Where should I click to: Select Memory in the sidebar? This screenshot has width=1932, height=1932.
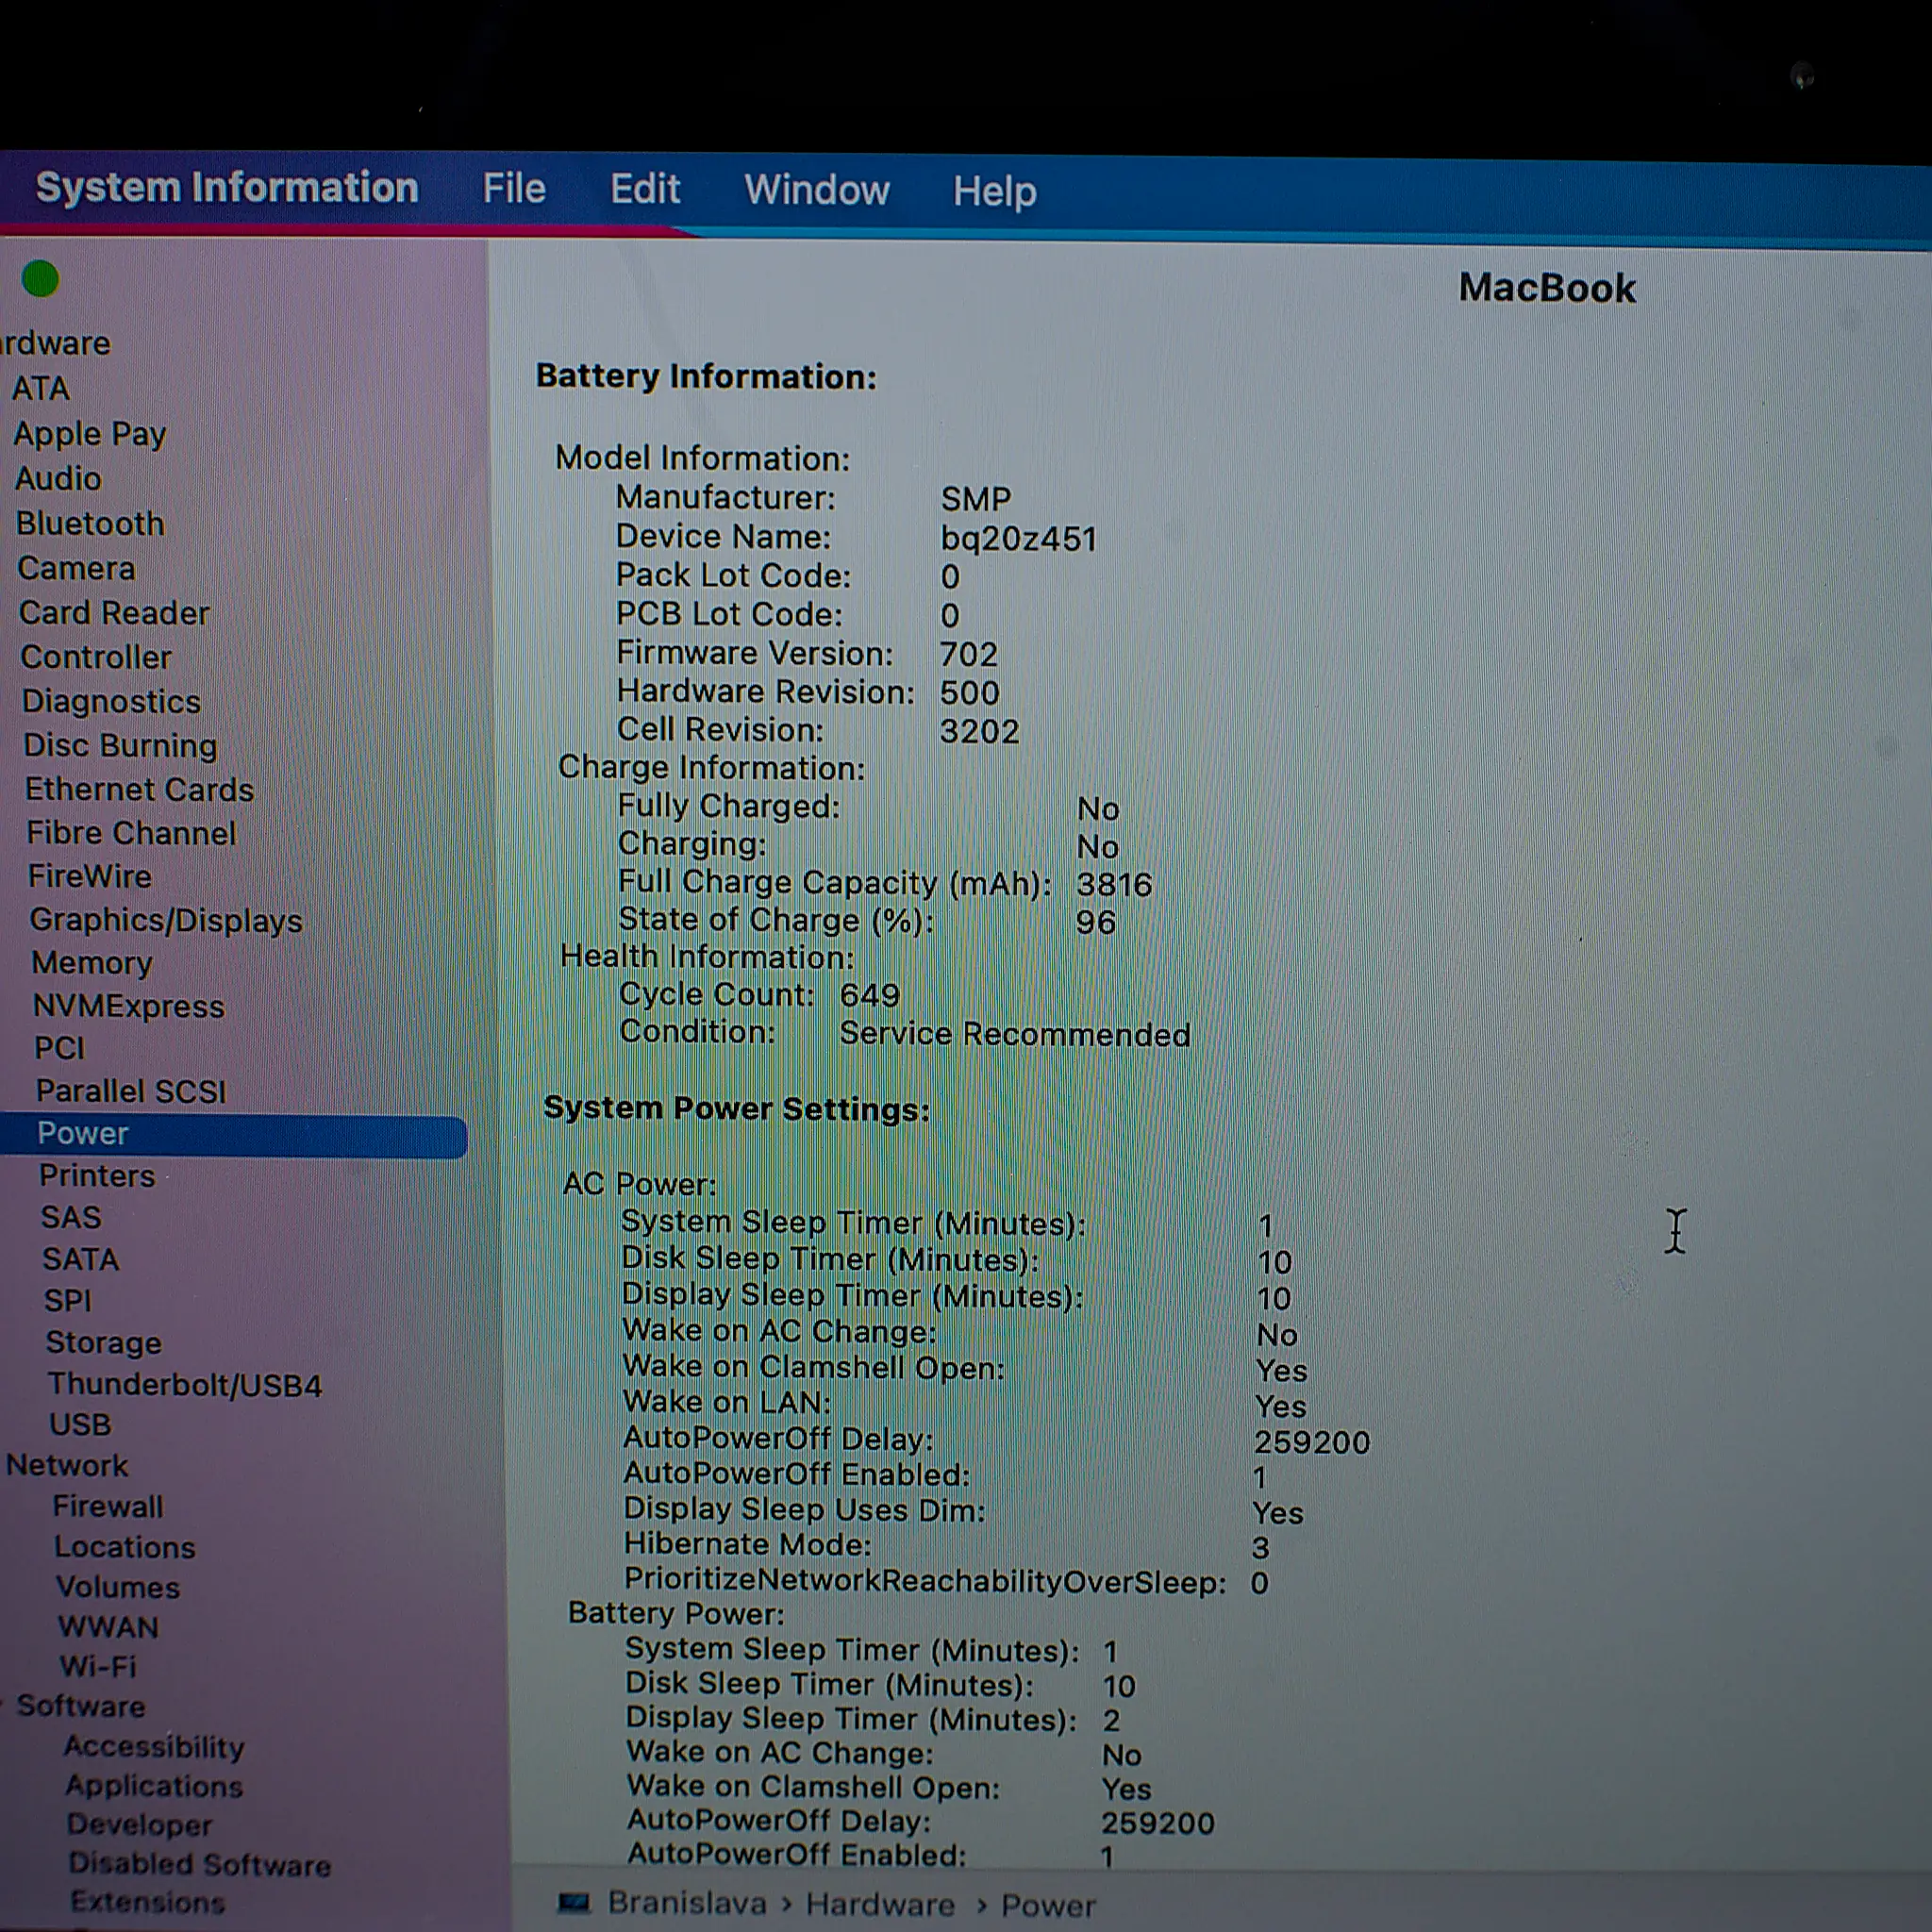click(92, 962)
